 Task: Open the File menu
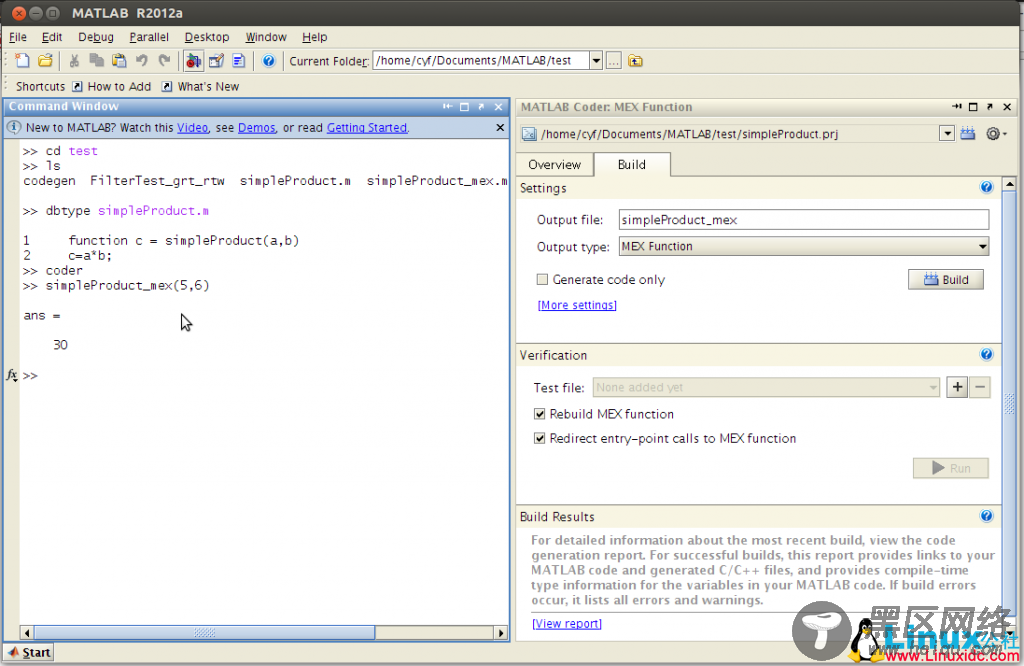18,37
